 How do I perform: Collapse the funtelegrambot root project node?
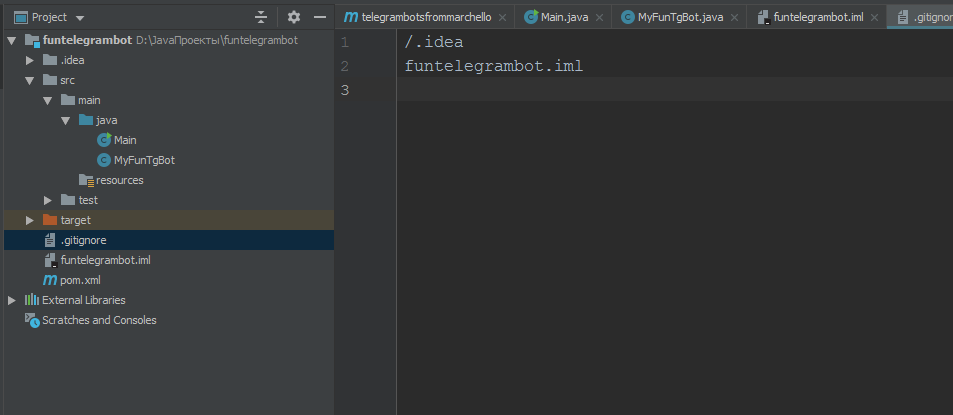pyautogui.click(x=12, y=41)
